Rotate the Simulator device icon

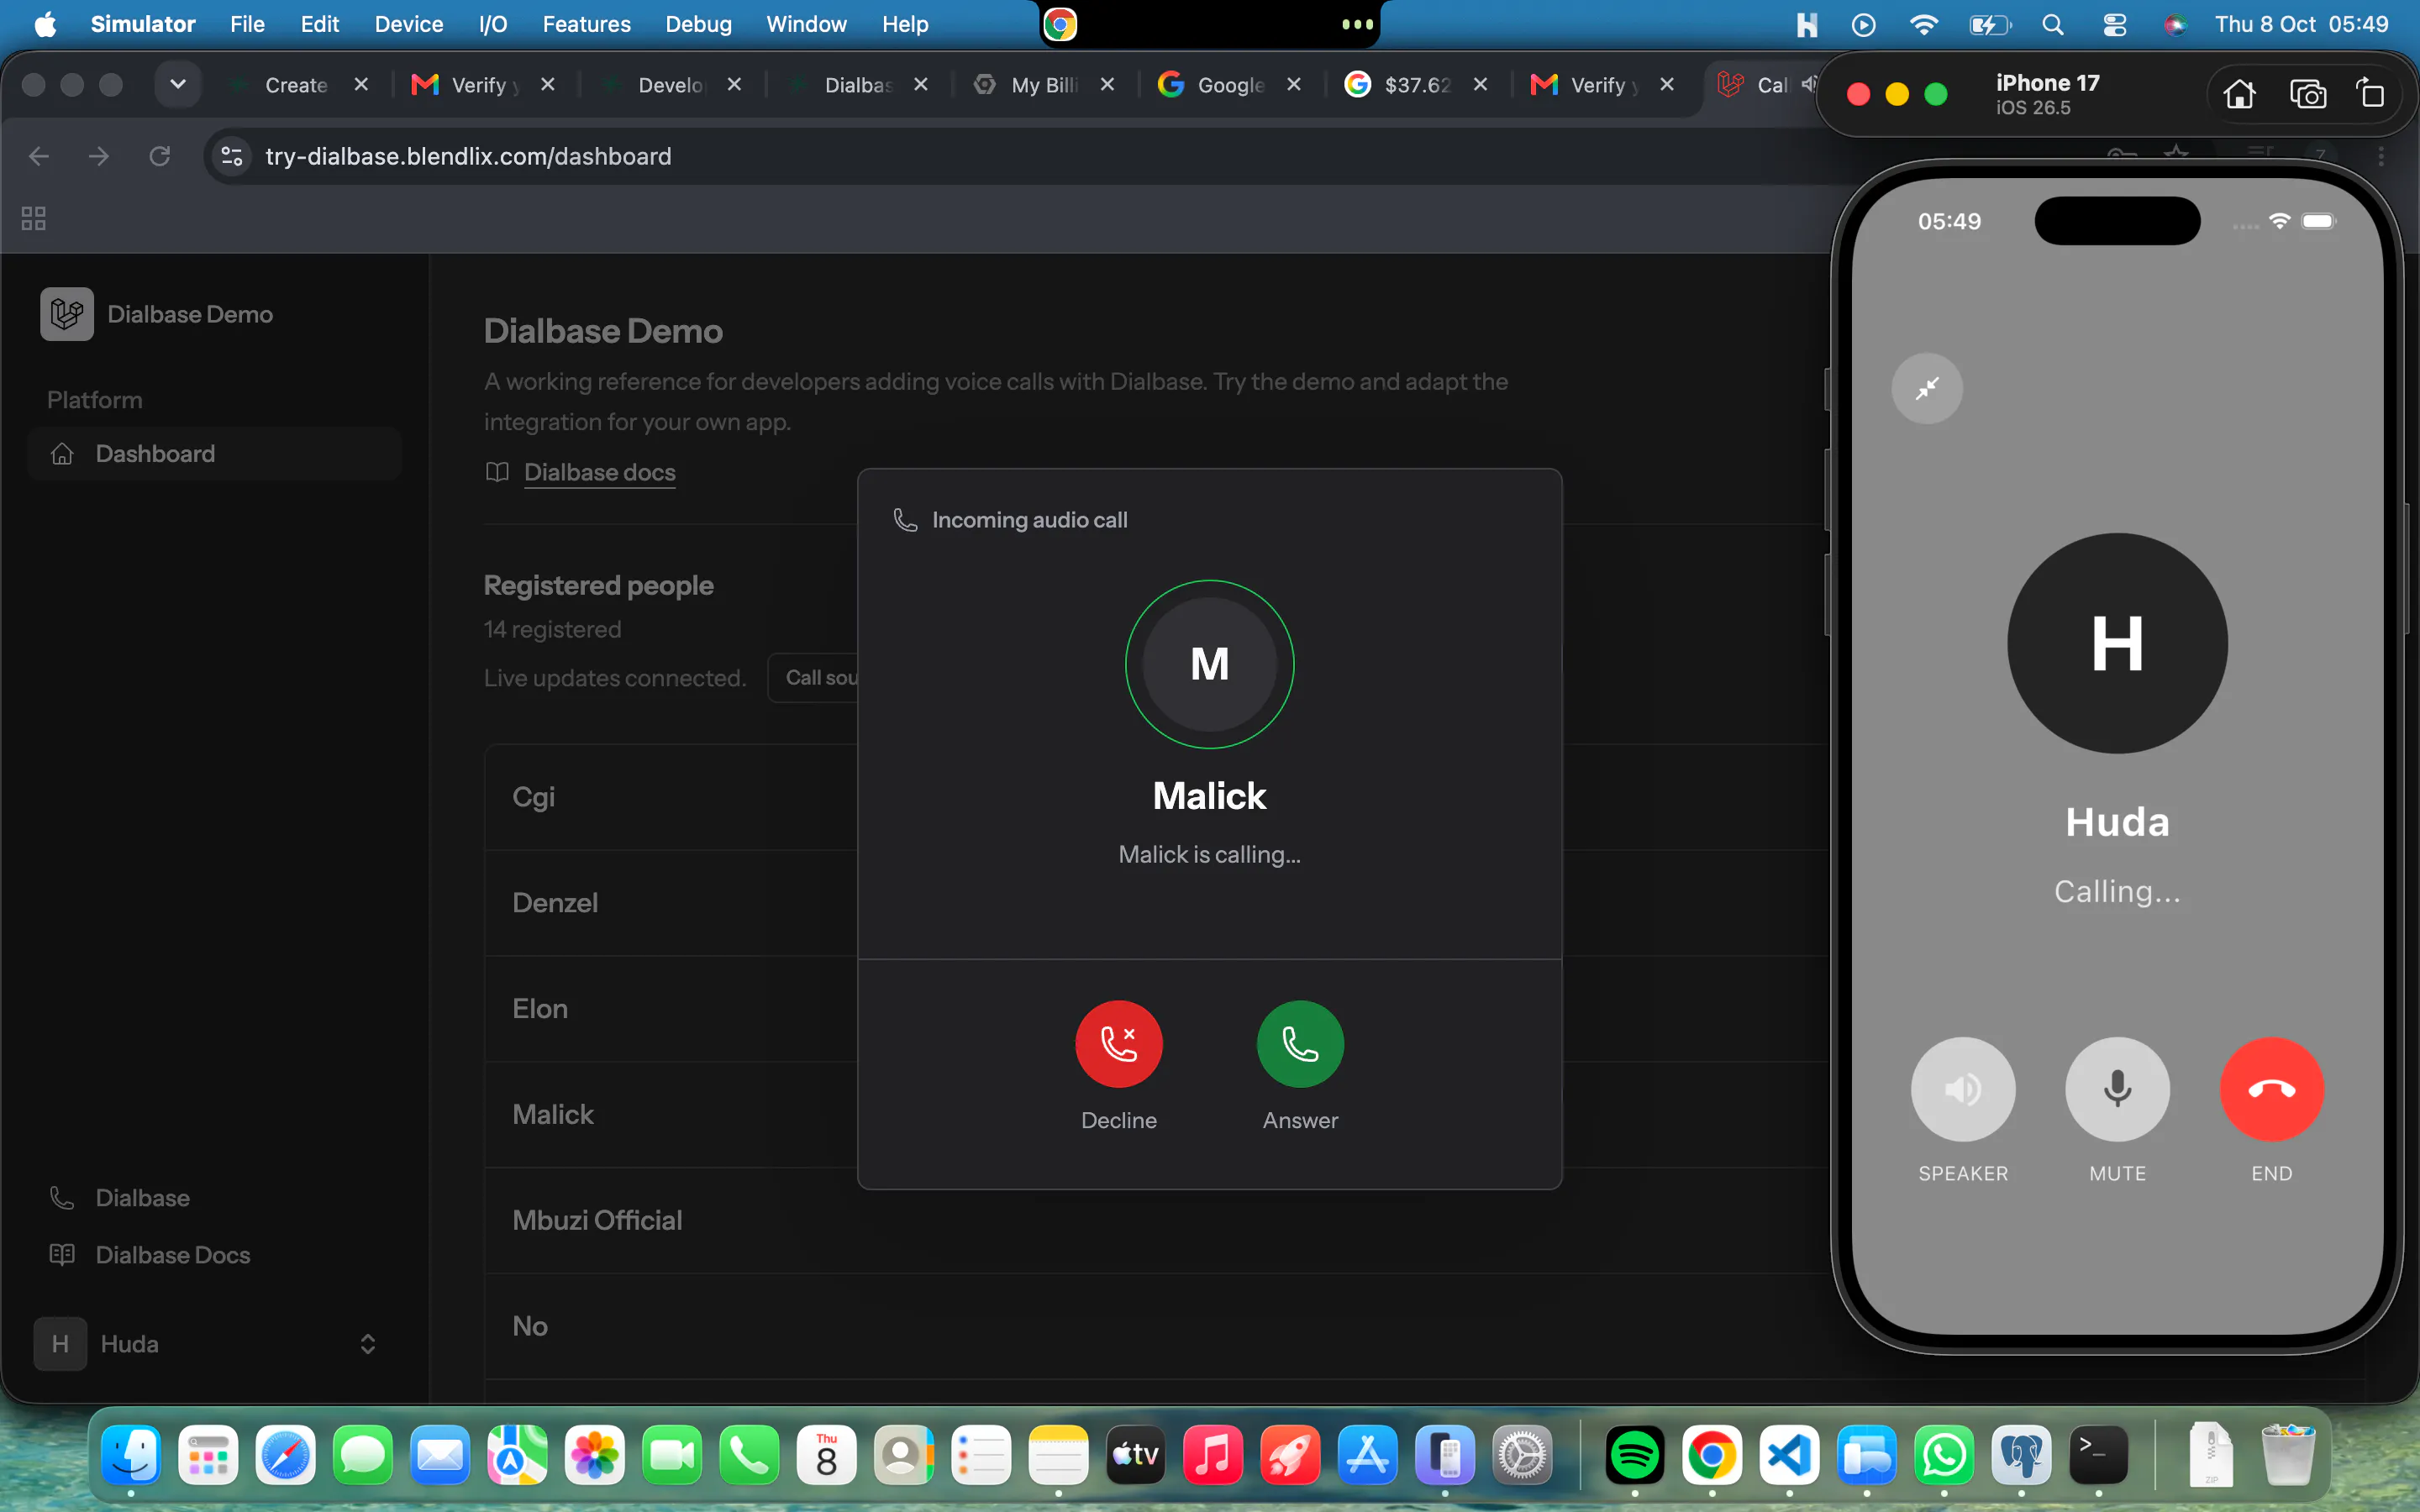(x=2370, y=94)
